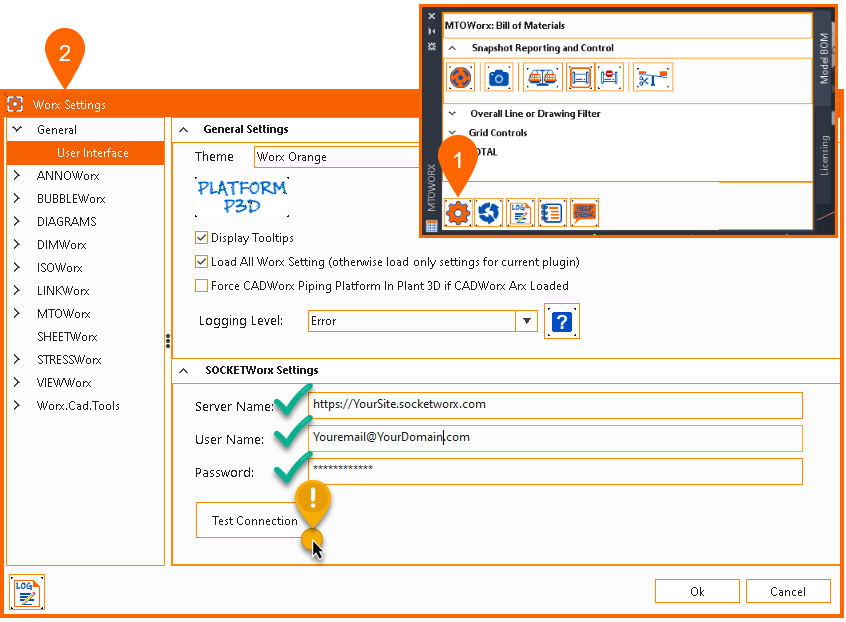
Task: Select VIEWWorx in the settings tree
Action: pyautogui.click(x=64, y=383)
